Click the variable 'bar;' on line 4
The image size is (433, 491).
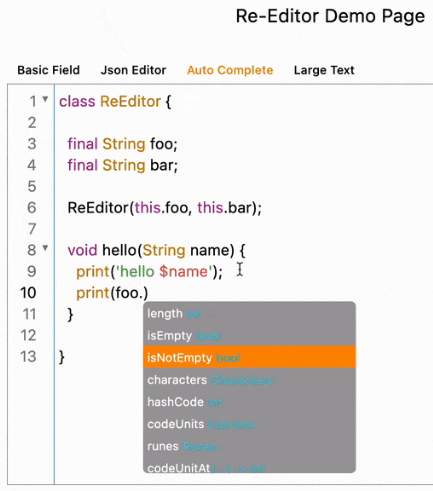[164, 165]
